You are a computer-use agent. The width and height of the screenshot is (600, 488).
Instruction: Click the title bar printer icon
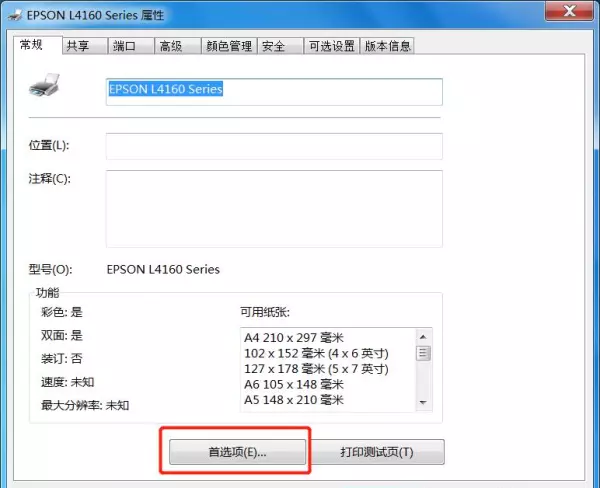(x=15, y=15)
